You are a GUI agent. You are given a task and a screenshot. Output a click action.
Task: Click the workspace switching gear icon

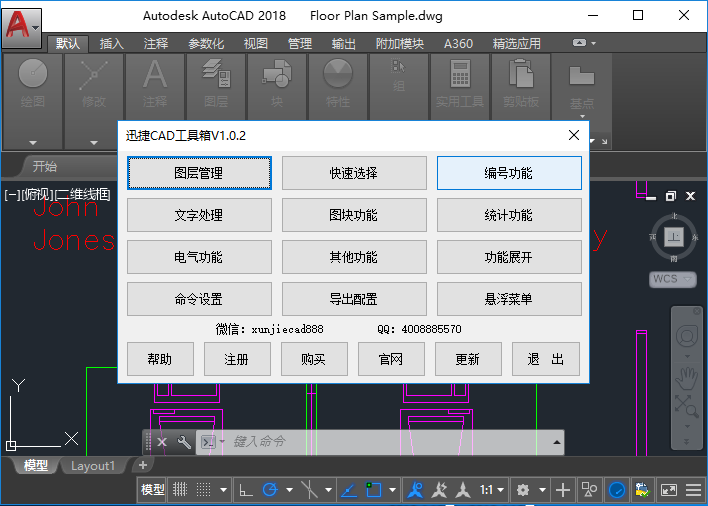[x=523, y=490]
